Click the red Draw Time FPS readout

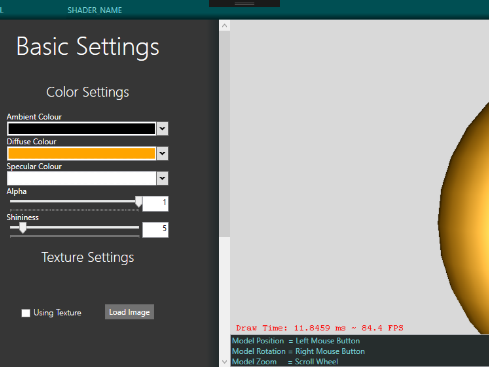point(320,328)
